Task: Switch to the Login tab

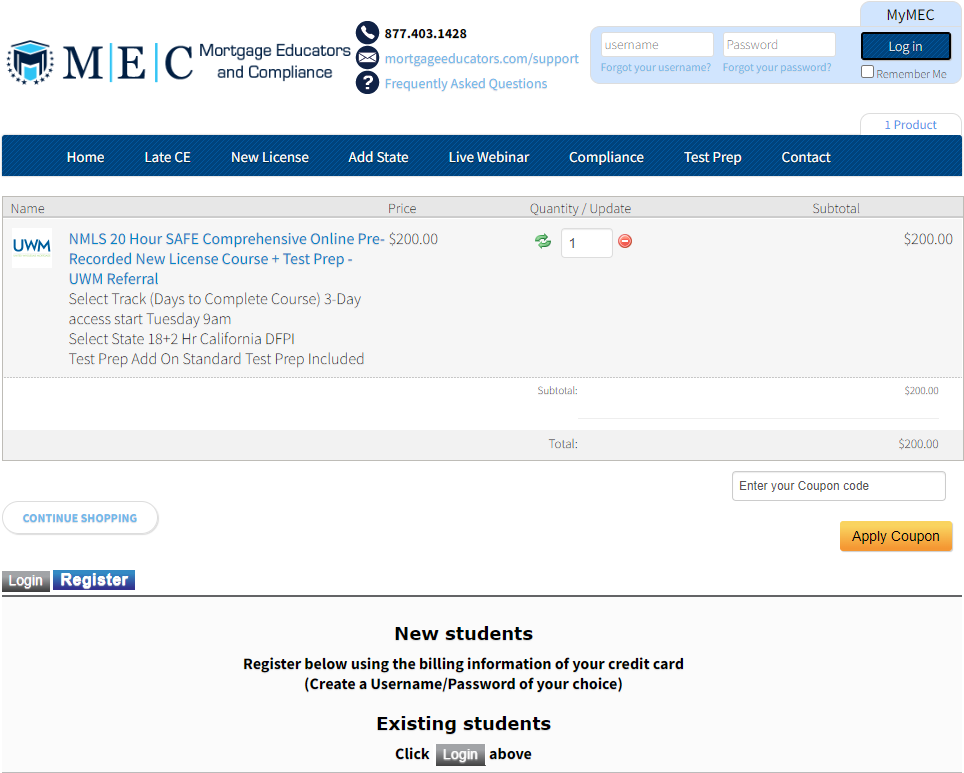Action: (26, 581)
